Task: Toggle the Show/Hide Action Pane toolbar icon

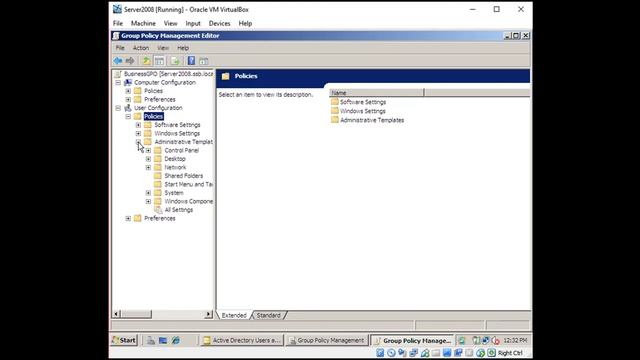Action: point(204,61)
